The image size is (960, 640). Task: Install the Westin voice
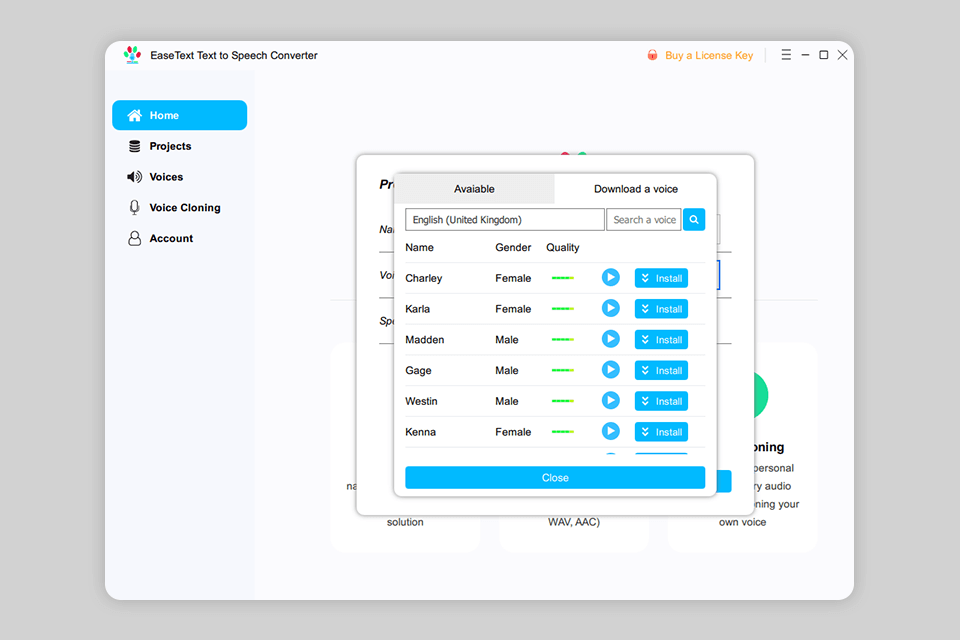(x=661, y=401)
